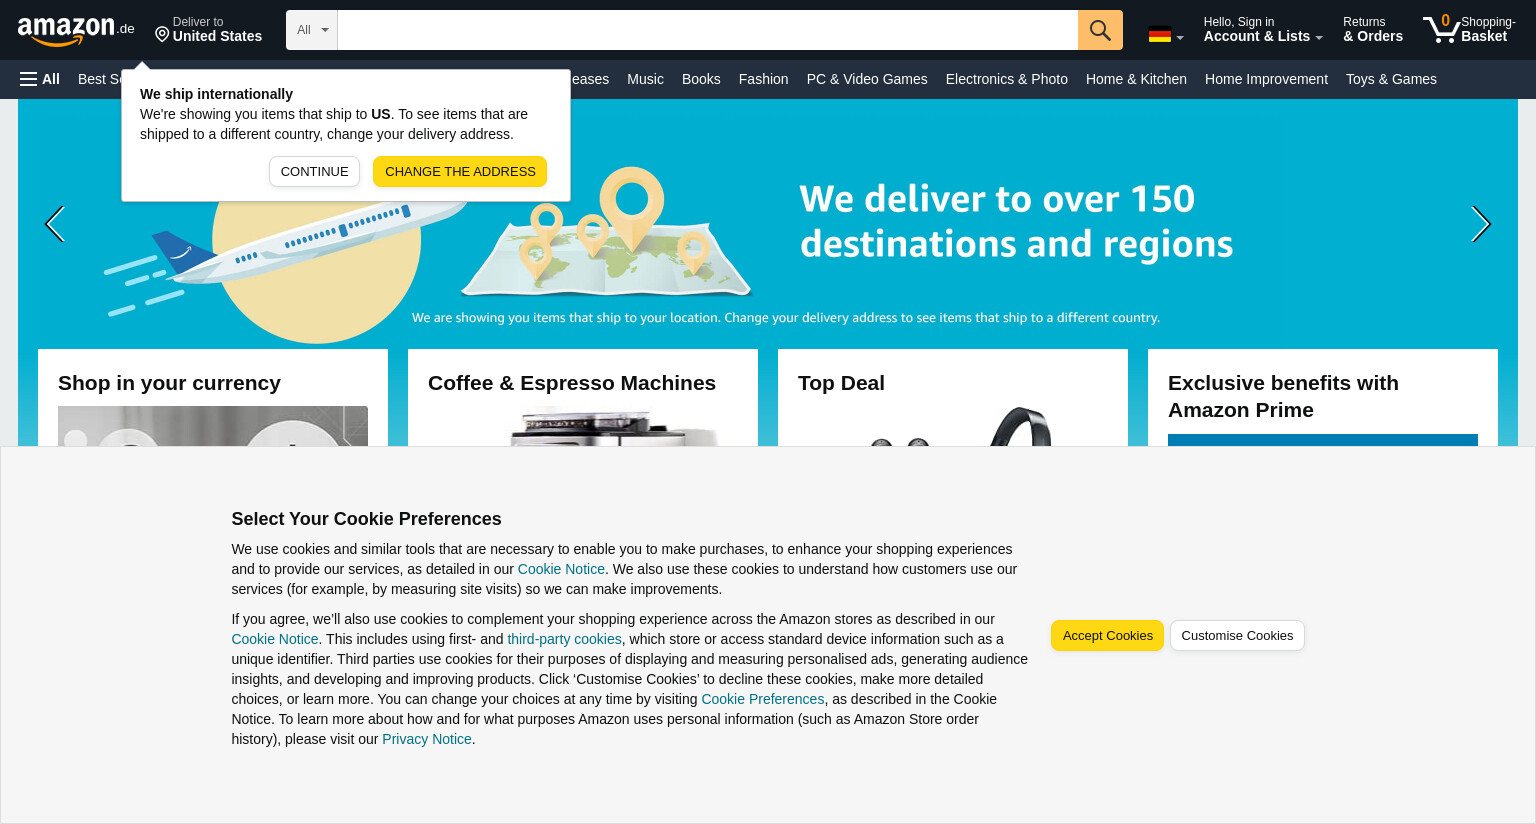Click Accept Cookies button
This screenshot has width=1536, height=824.
[x=1107, y=636]
